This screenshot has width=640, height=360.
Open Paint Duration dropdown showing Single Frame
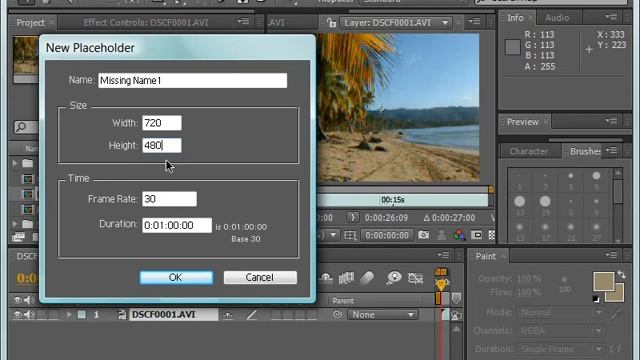(562, 349)
